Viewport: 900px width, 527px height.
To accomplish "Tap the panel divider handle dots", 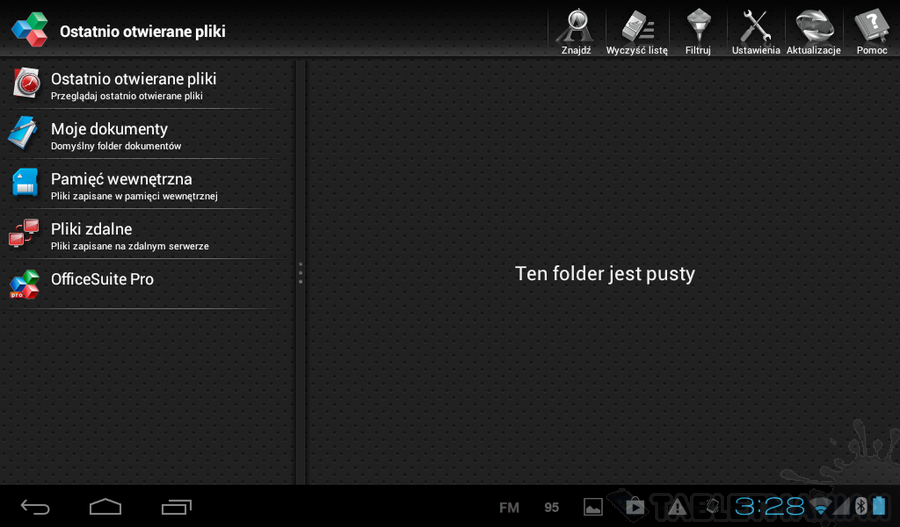I will tap(300, 273).
